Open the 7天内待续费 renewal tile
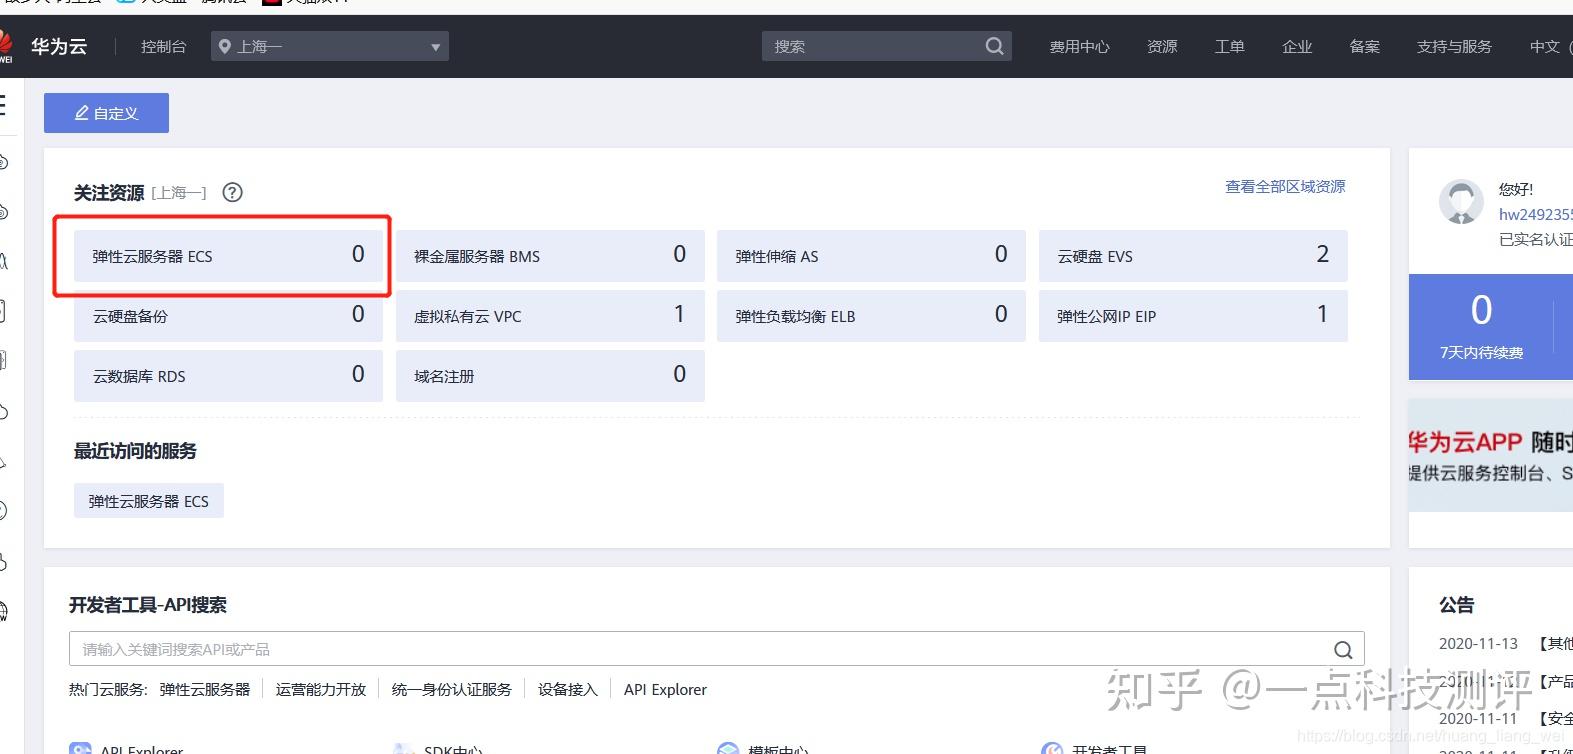The height and width of the screenshot is (754, 1573). (1481, 327)
